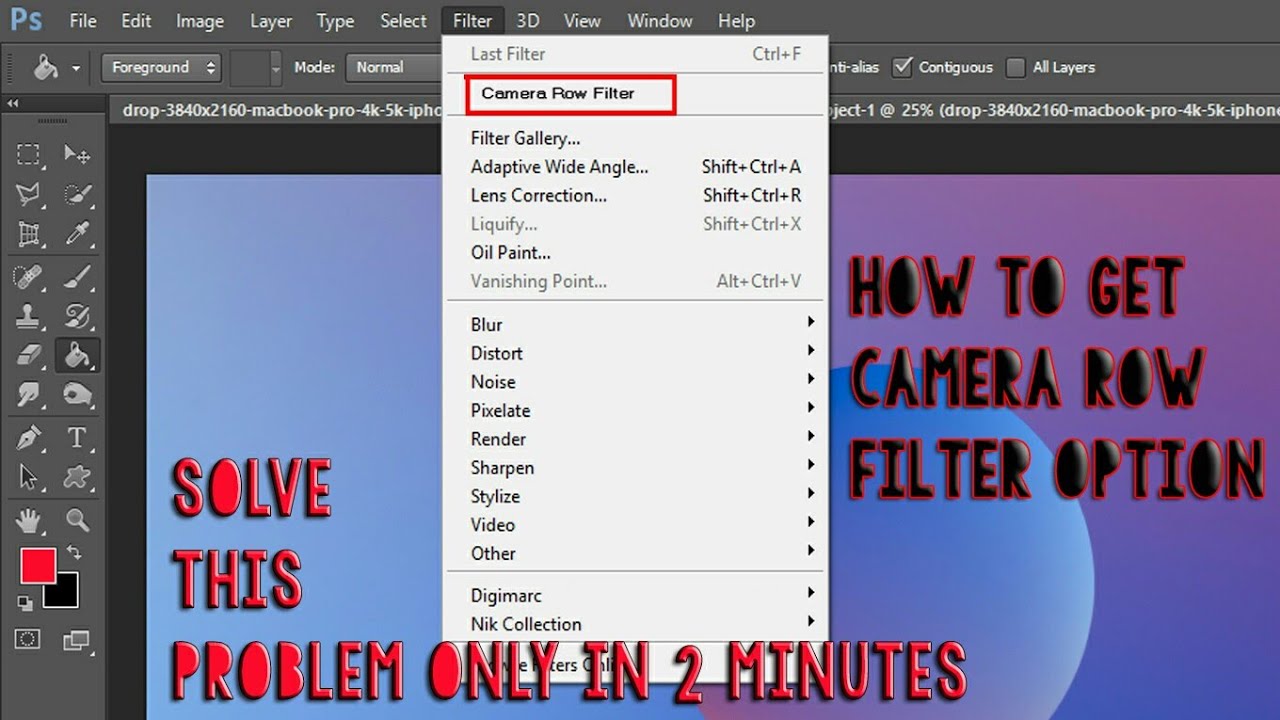Open the Select menu

point(403,20)
